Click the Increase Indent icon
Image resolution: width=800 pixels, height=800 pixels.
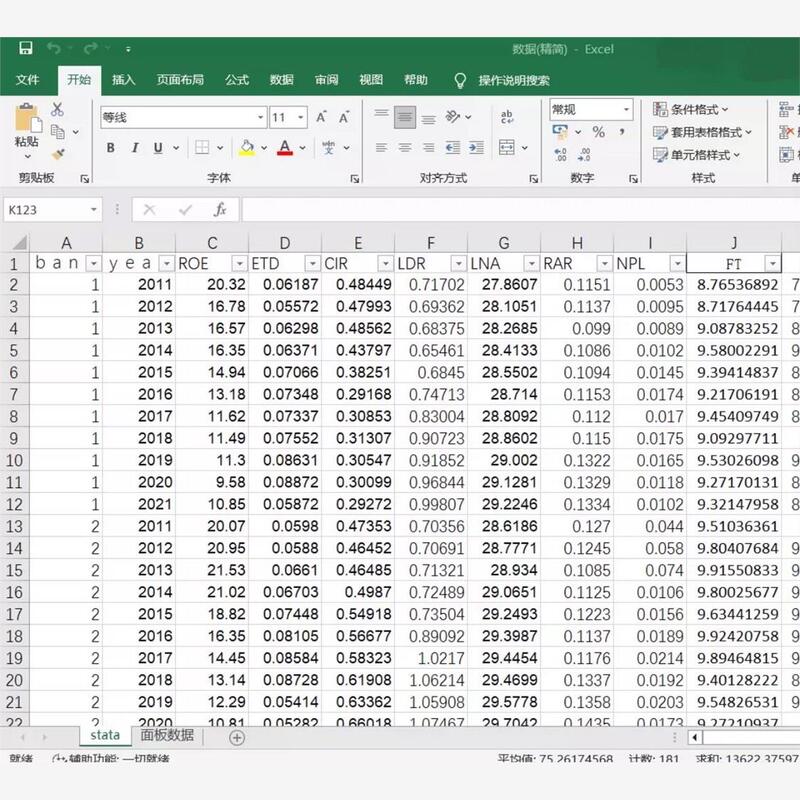pos(476,148)
